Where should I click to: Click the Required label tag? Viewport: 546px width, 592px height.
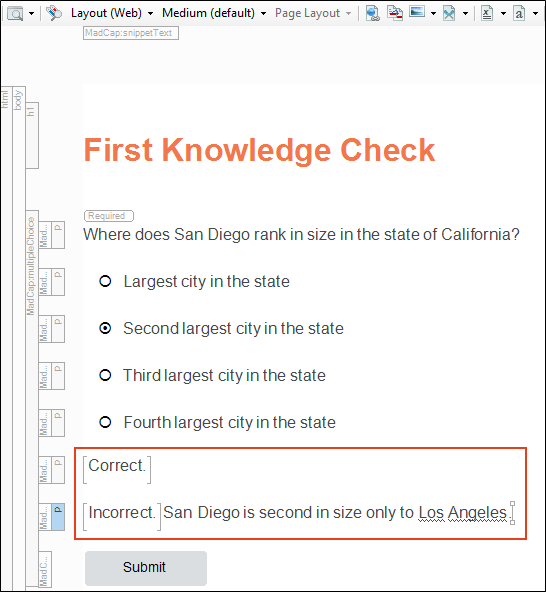[x=109, y=216]
